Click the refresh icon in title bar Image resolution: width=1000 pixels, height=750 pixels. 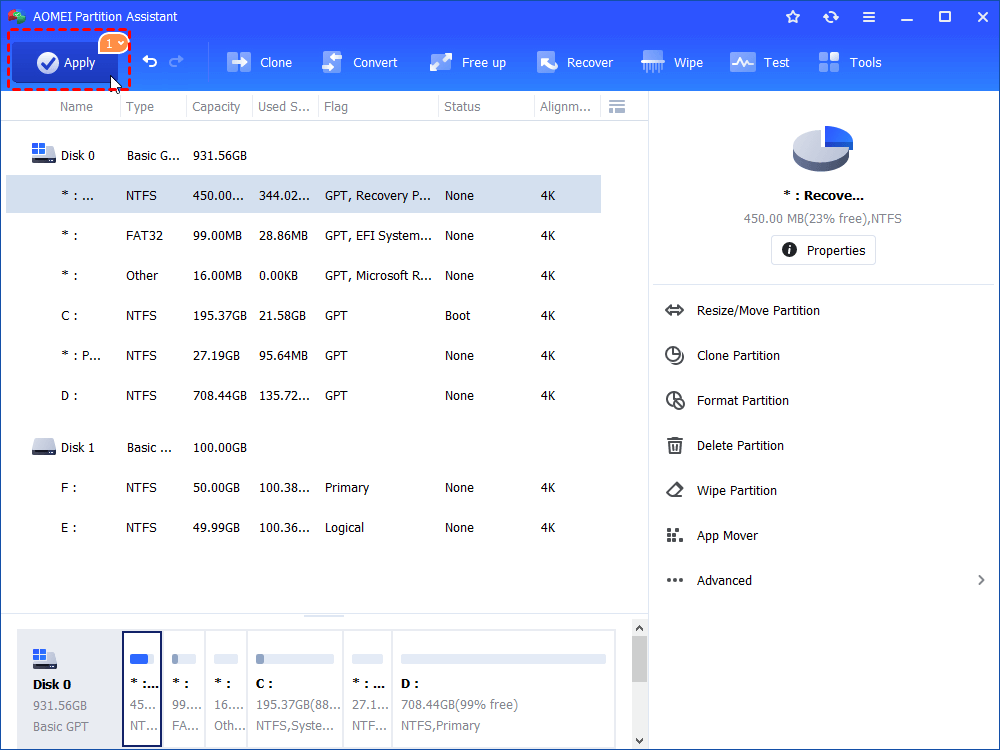click(x=830, y=17)
